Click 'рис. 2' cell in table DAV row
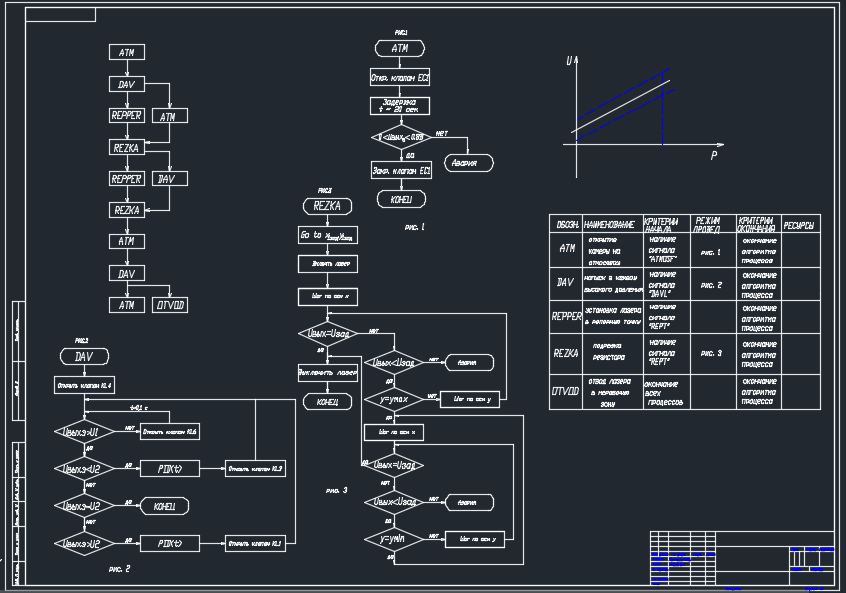Screen dimensions: 846x593 (713, 284)
